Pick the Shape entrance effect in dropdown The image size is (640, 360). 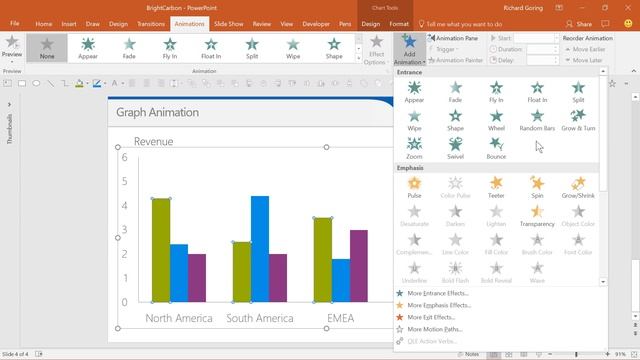coord(455,120)
